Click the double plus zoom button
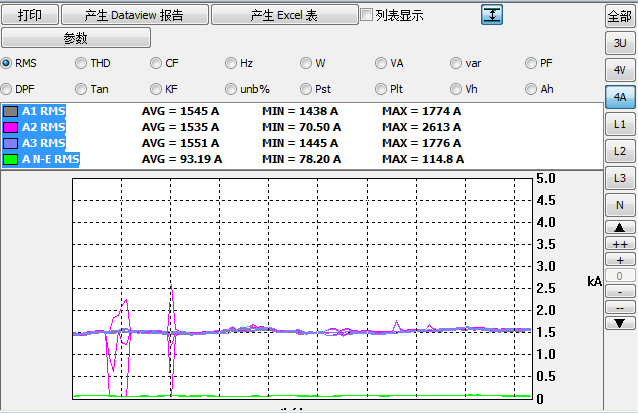Screen dimensions: 638x413 (x=620, y=243)
